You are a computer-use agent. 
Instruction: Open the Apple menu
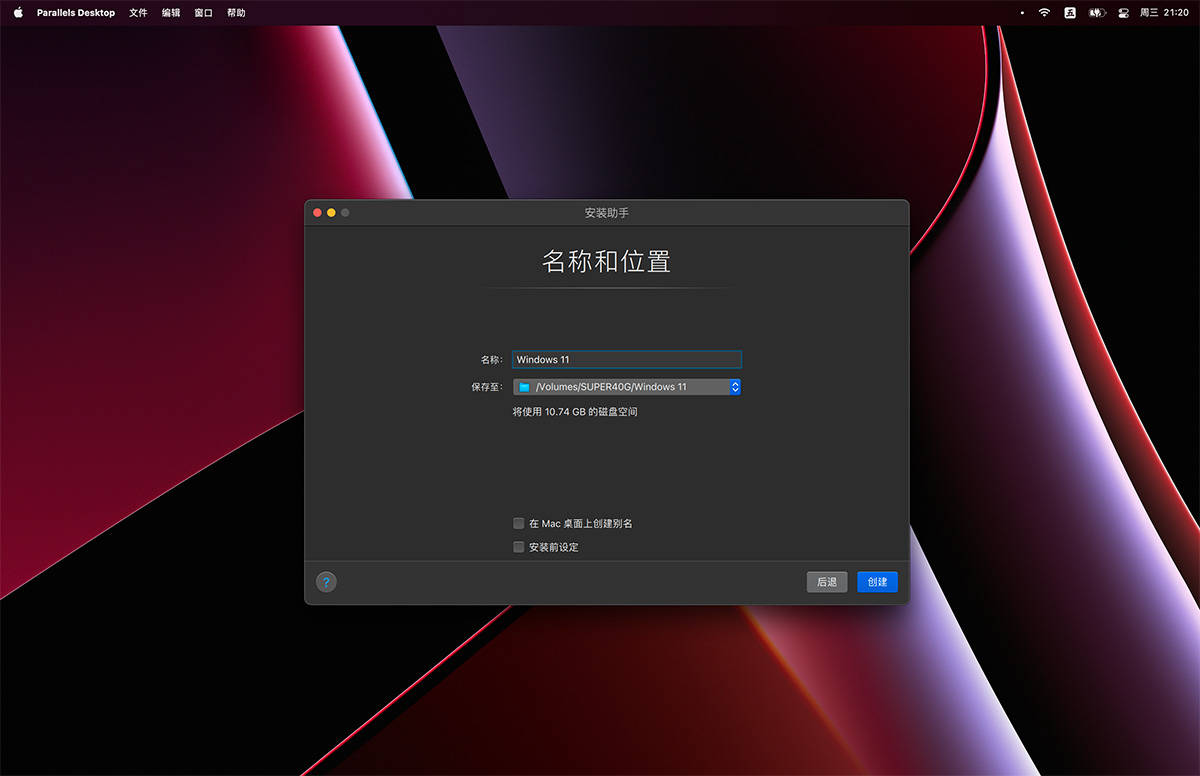pyautogui.click(x=18, y=13)
